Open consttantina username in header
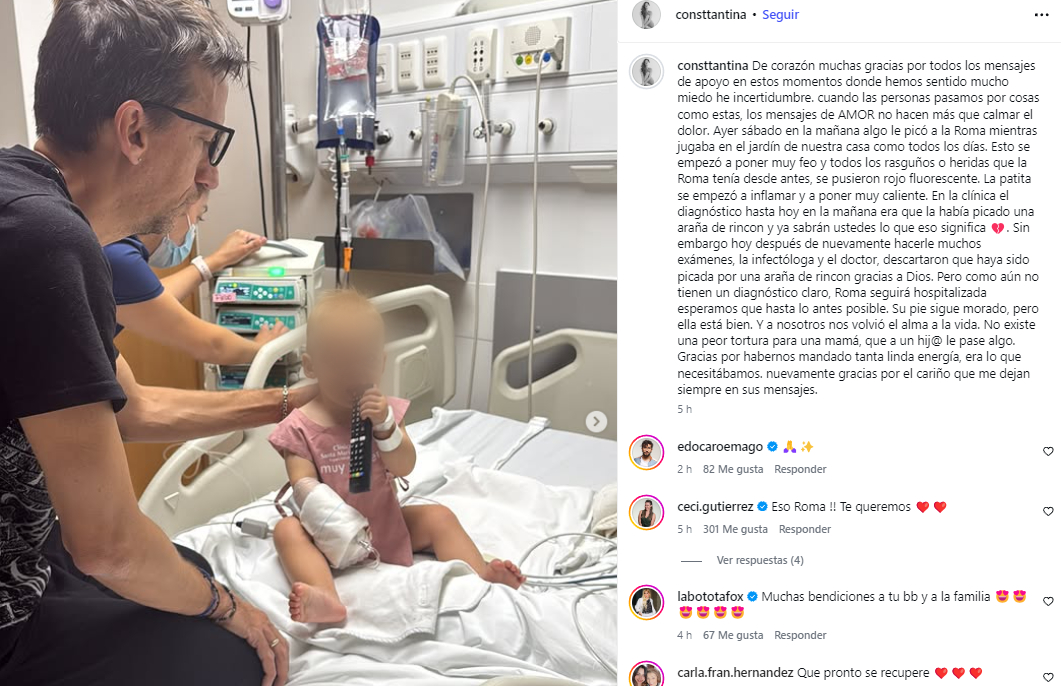 (710, 14)
